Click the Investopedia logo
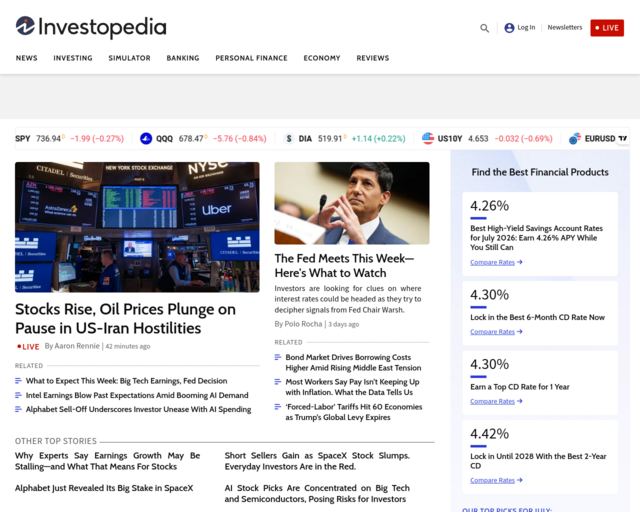The width and height of the screenshot is (640, 512). 91,27
